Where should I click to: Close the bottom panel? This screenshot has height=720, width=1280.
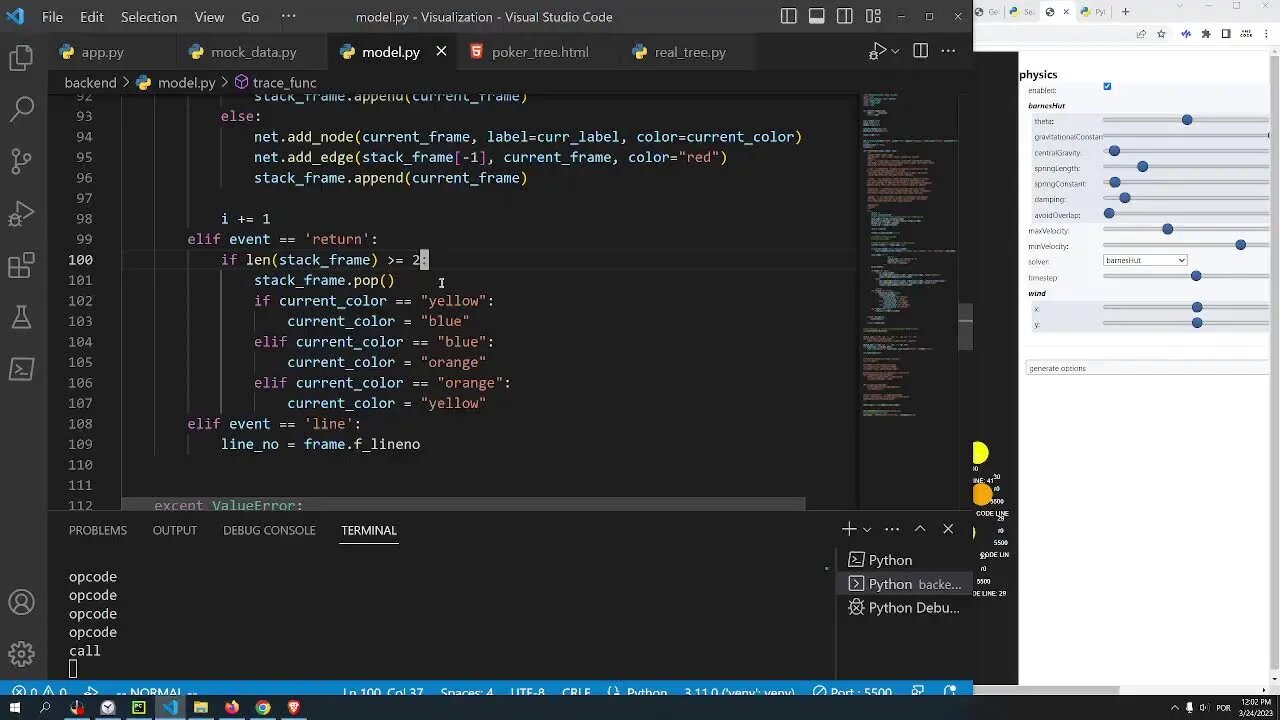(x=948, y=529)
